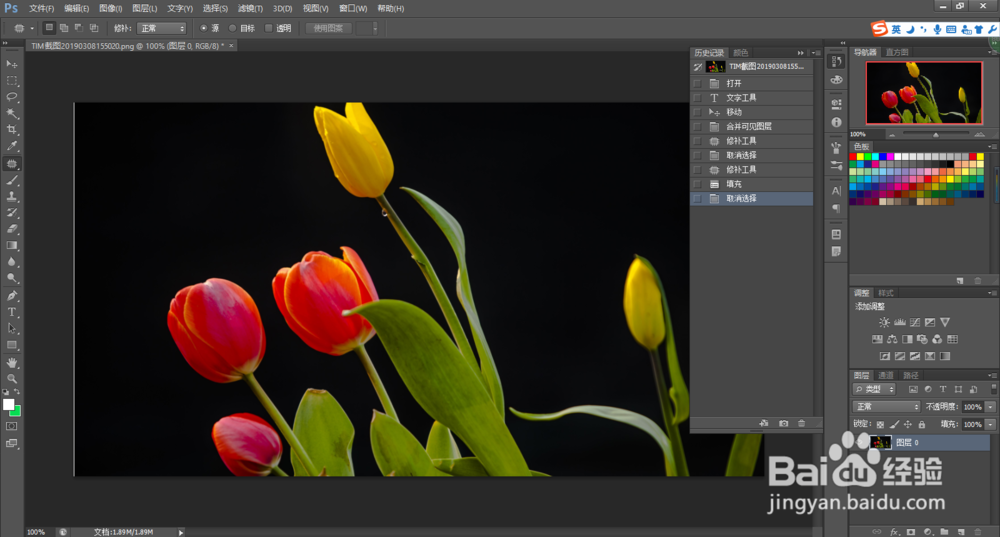
Task: Toggle Quick Mask mode icon
Action: 11,426
